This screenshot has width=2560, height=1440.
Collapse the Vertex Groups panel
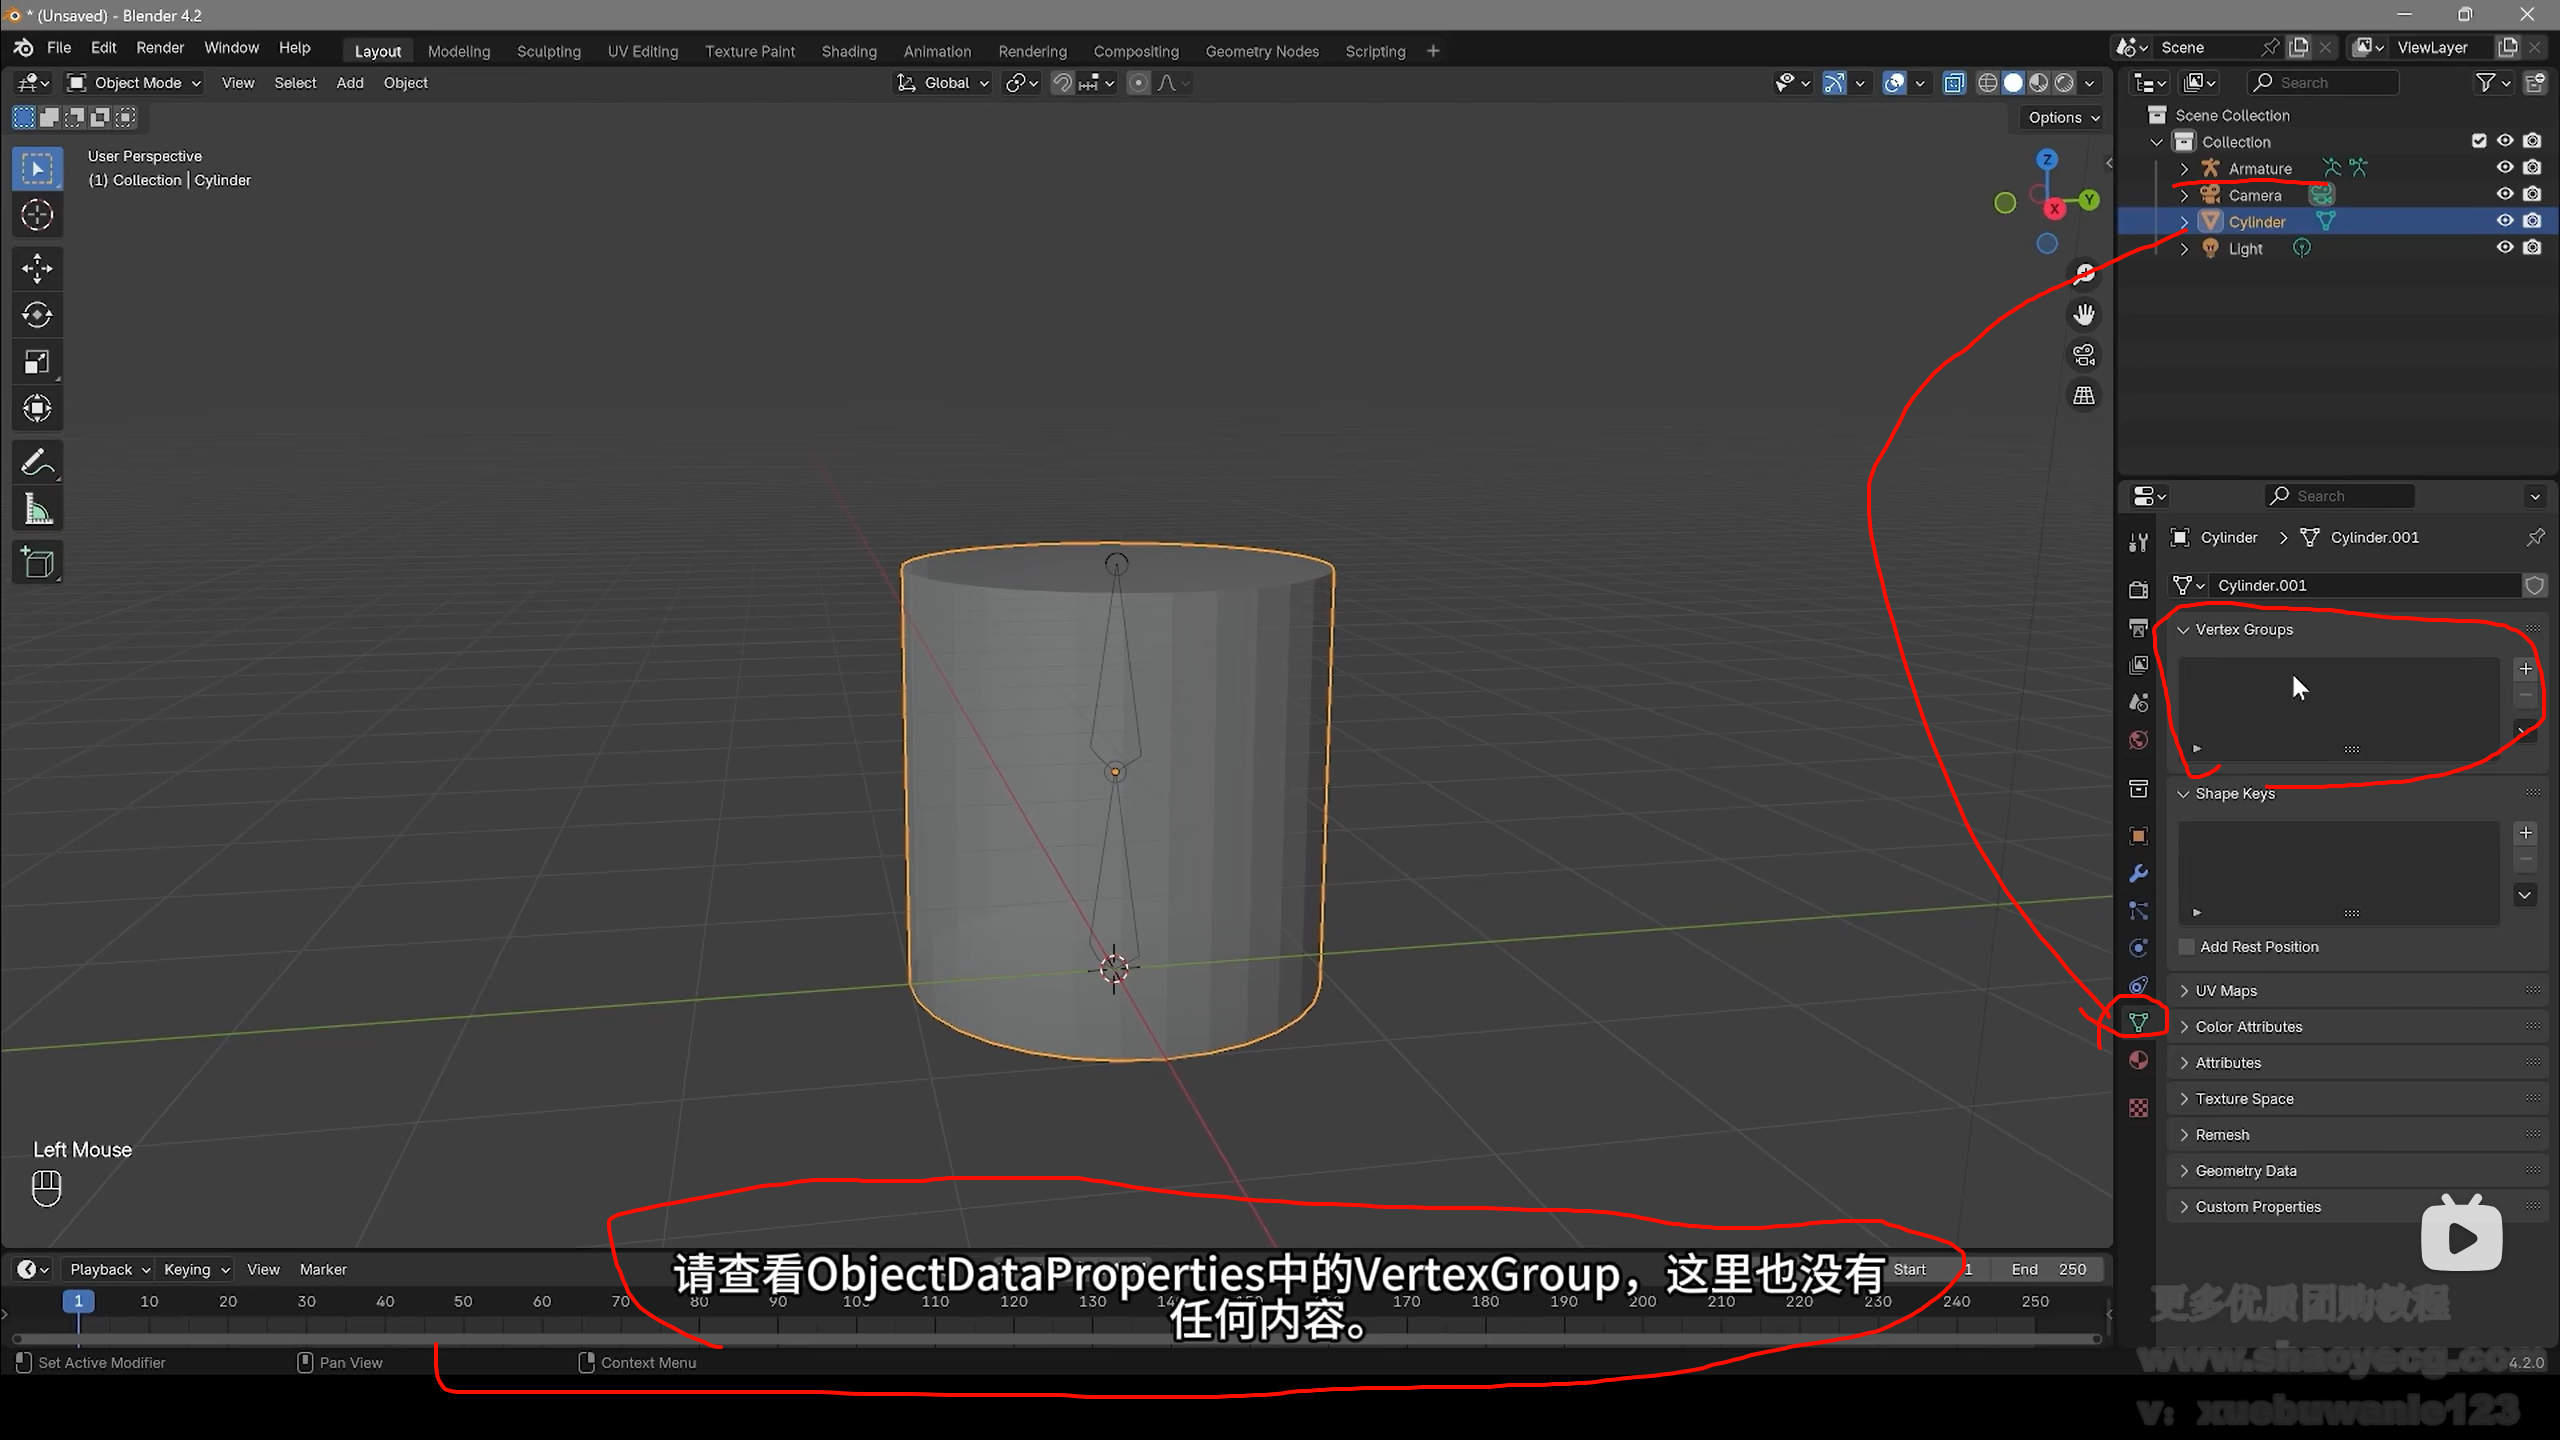[2183, 629]
